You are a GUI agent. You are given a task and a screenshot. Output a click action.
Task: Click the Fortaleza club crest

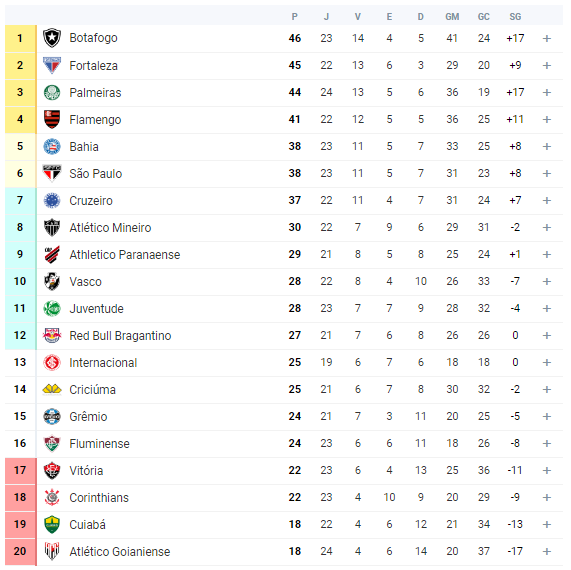point(52,65)
